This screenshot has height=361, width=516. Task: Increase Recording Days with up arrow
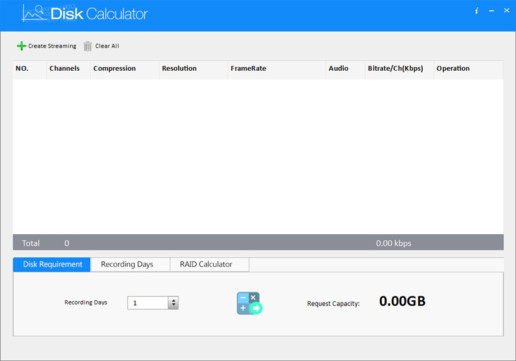(173, 300)
